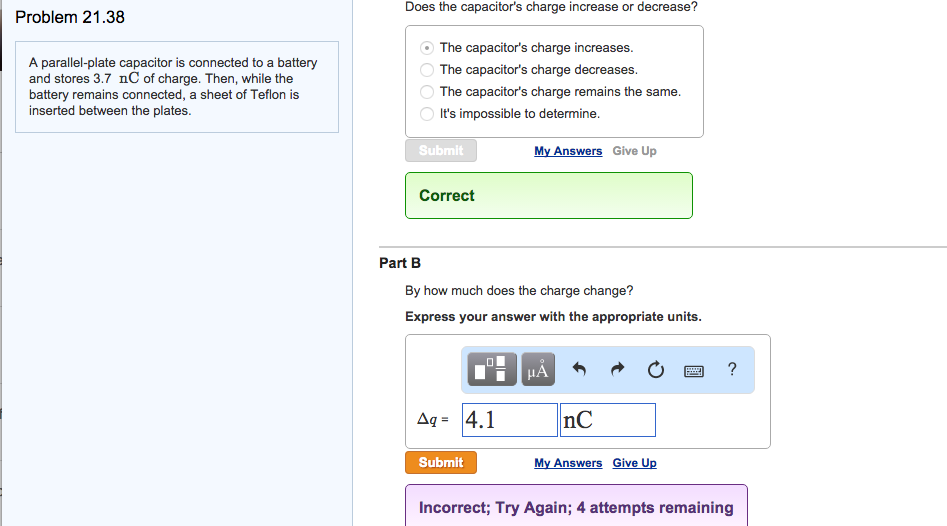
Task: Select "The capacitor's charge increases" option
Action: pos(428,48)
